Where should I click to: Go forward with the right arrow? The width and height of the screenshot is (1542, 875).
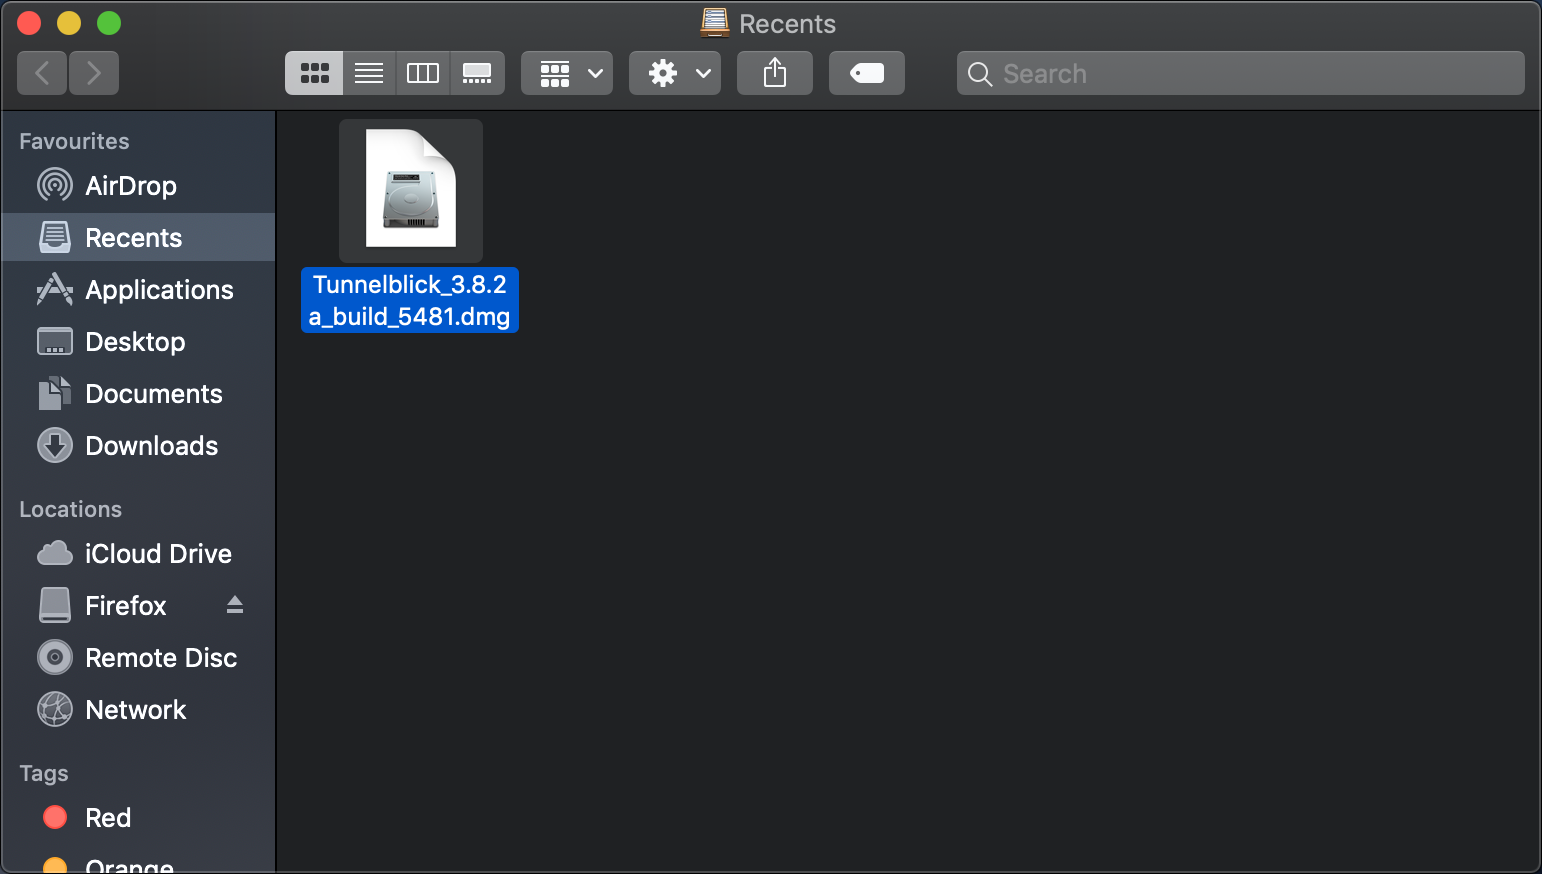[94, 73]
